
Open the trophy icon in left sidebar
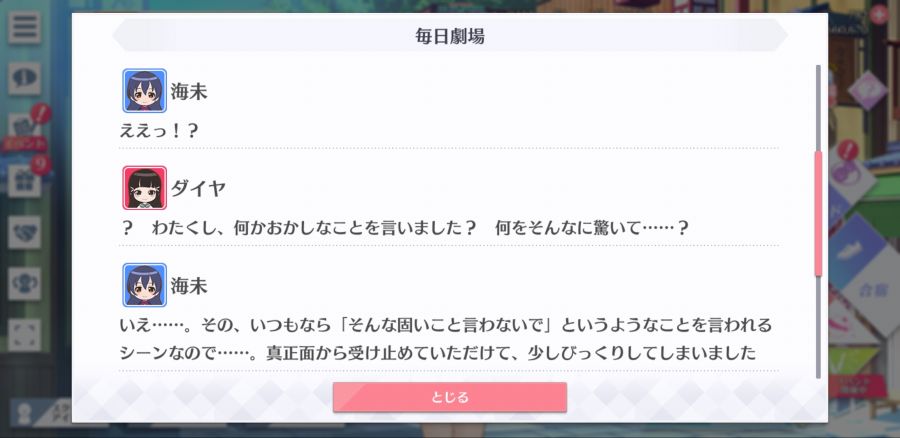tap(24, 284)
